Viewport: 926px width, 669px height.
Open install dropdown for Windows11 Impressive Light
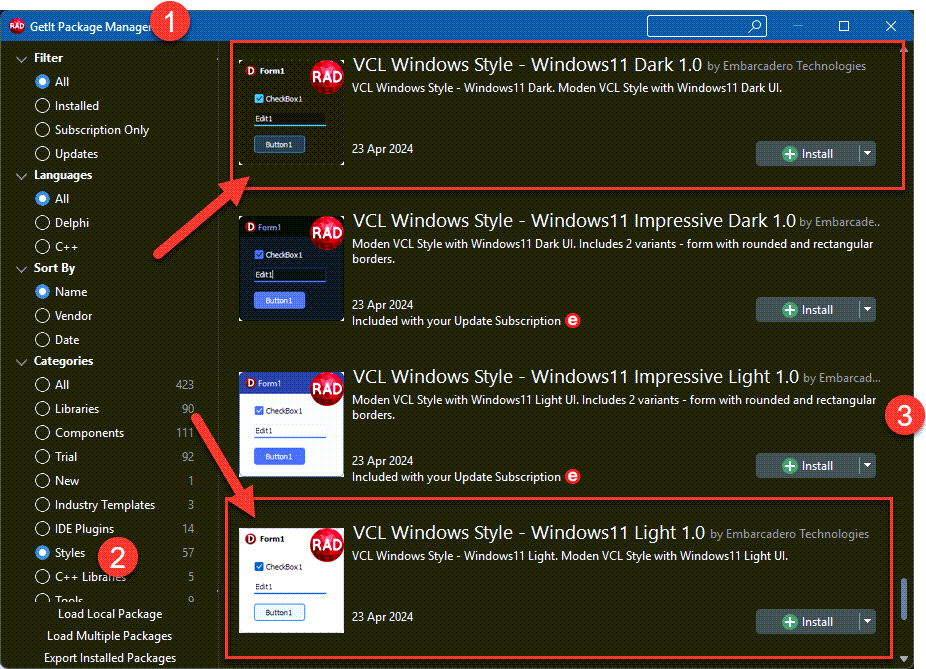point(867,465)
